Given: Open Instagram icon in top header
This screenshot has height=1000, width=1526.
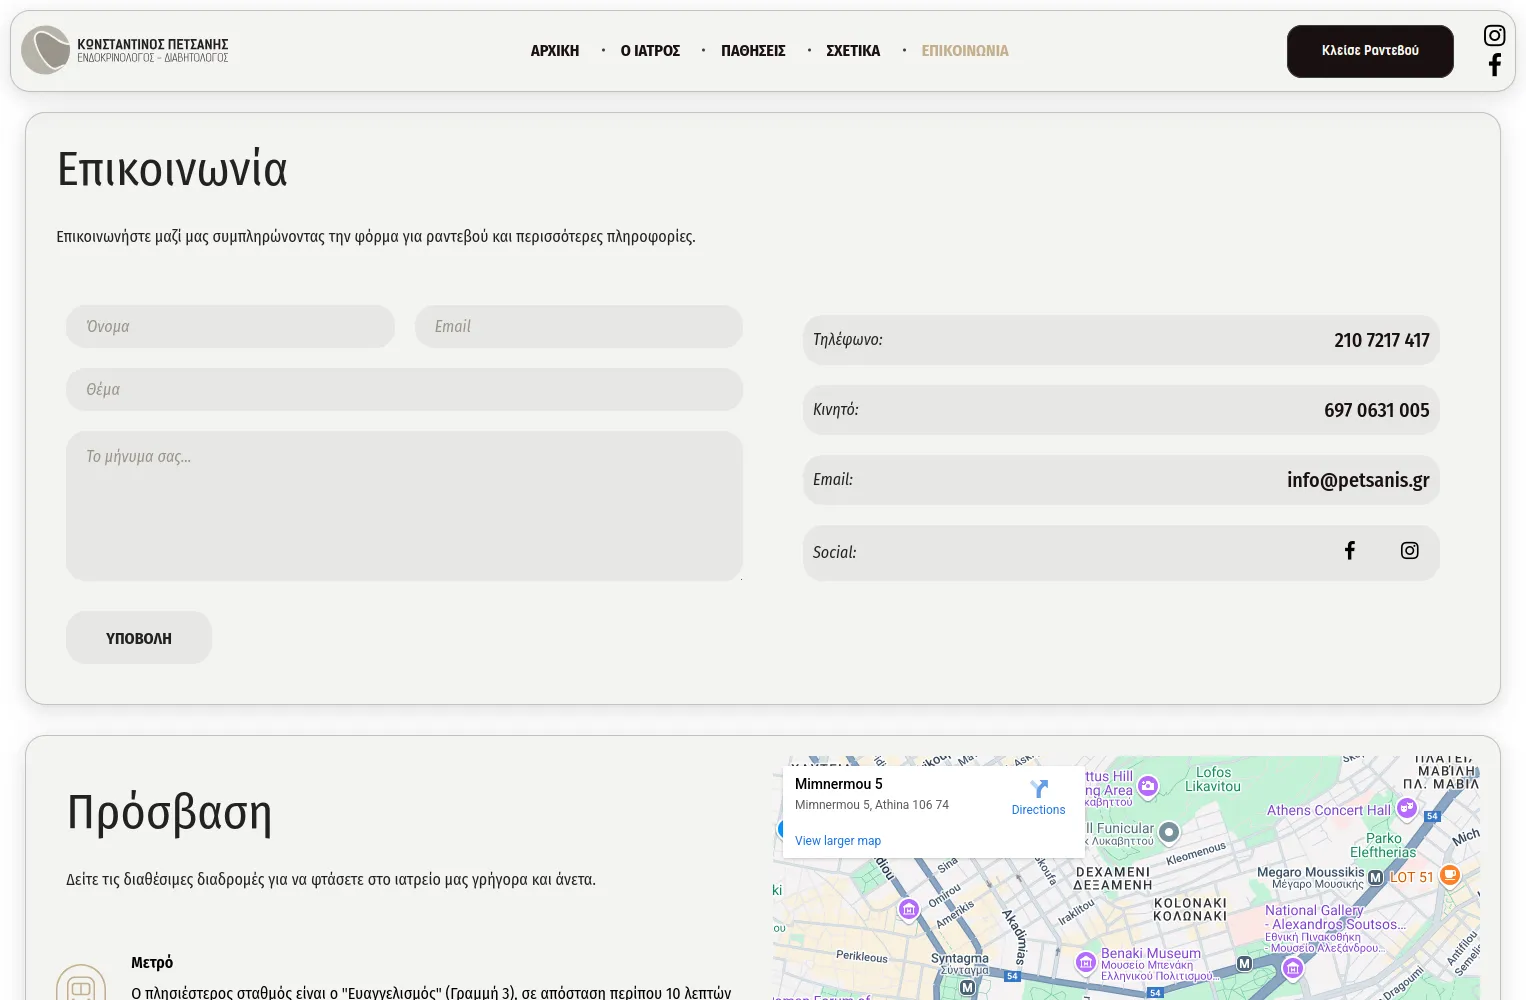Looking at the screenshot, I should pyautogui.click(x=1494, y=36).
